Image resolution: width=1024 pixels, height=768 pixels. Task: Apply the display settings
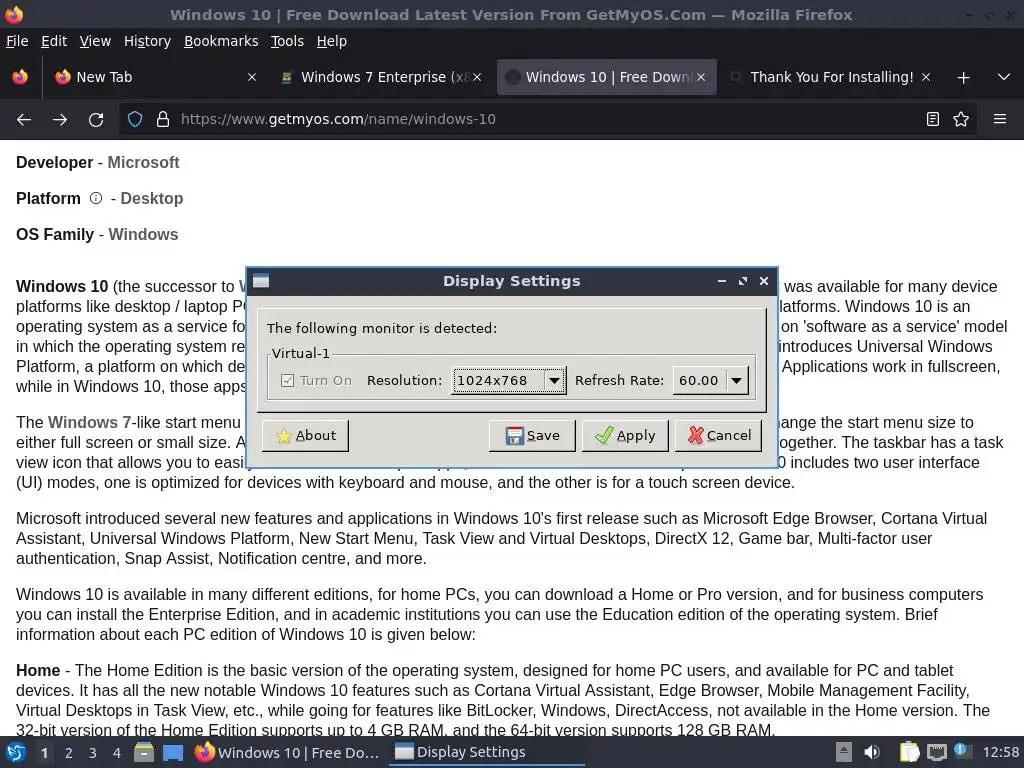(x=625, y=436)
